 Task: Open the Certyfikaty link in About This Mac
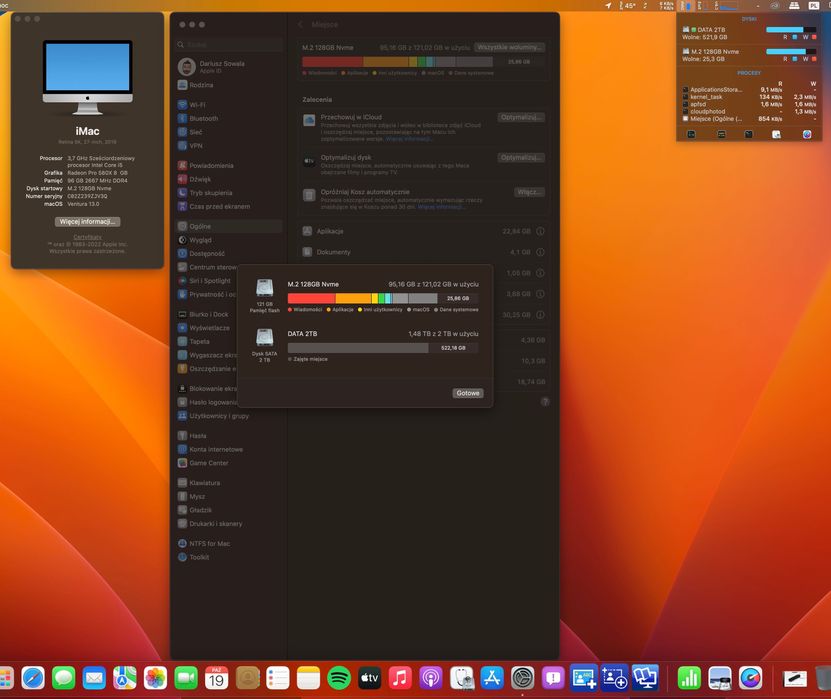[x=87, y=237]
